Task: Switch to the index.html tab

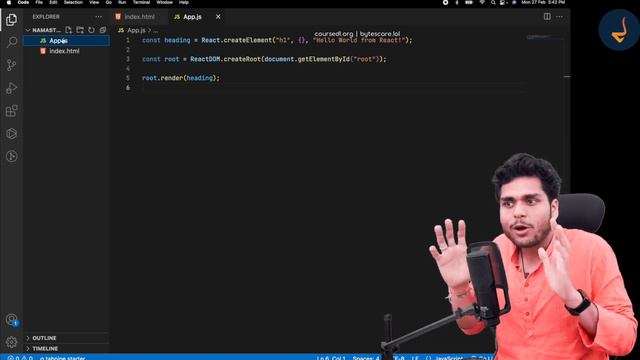Action: point(140,17)
